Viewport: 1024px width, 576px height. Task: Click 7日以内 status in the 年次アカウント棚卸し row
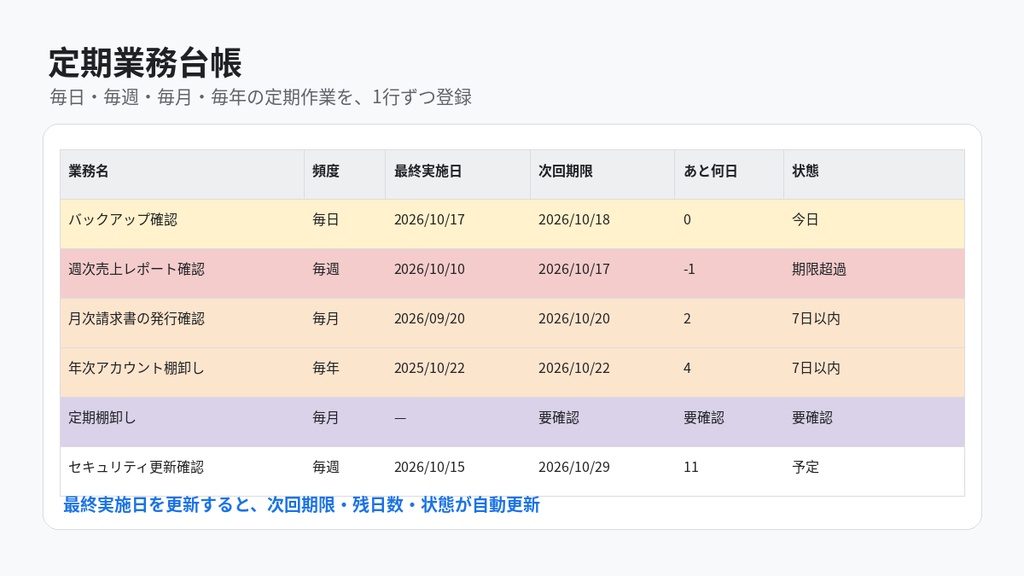click(x=874, y=372)
